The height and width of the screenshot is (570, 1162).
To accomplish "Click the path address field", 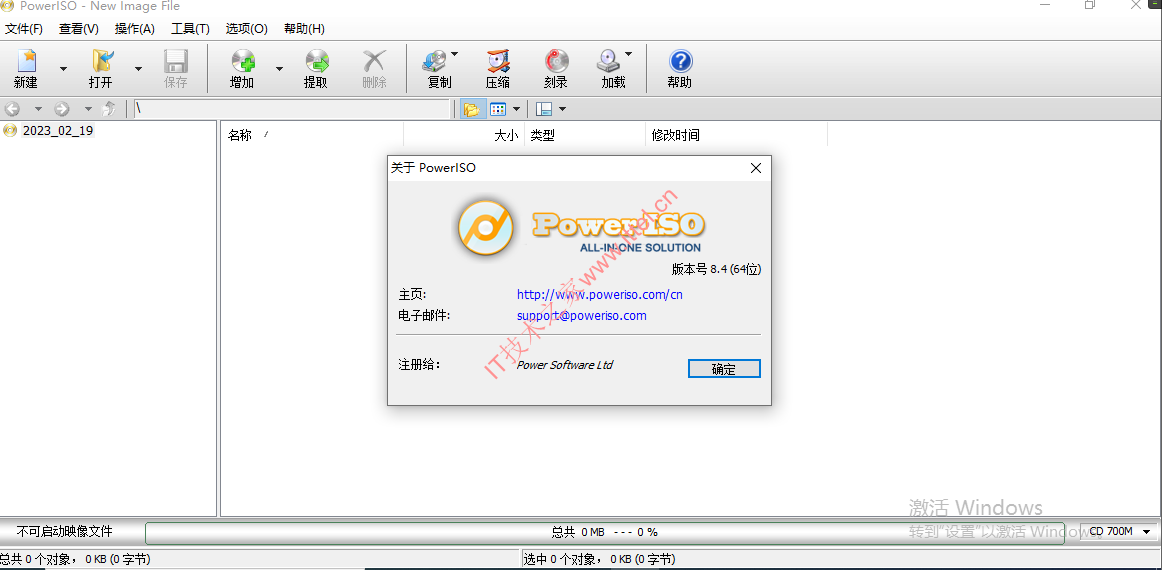I will pos(293,109).
